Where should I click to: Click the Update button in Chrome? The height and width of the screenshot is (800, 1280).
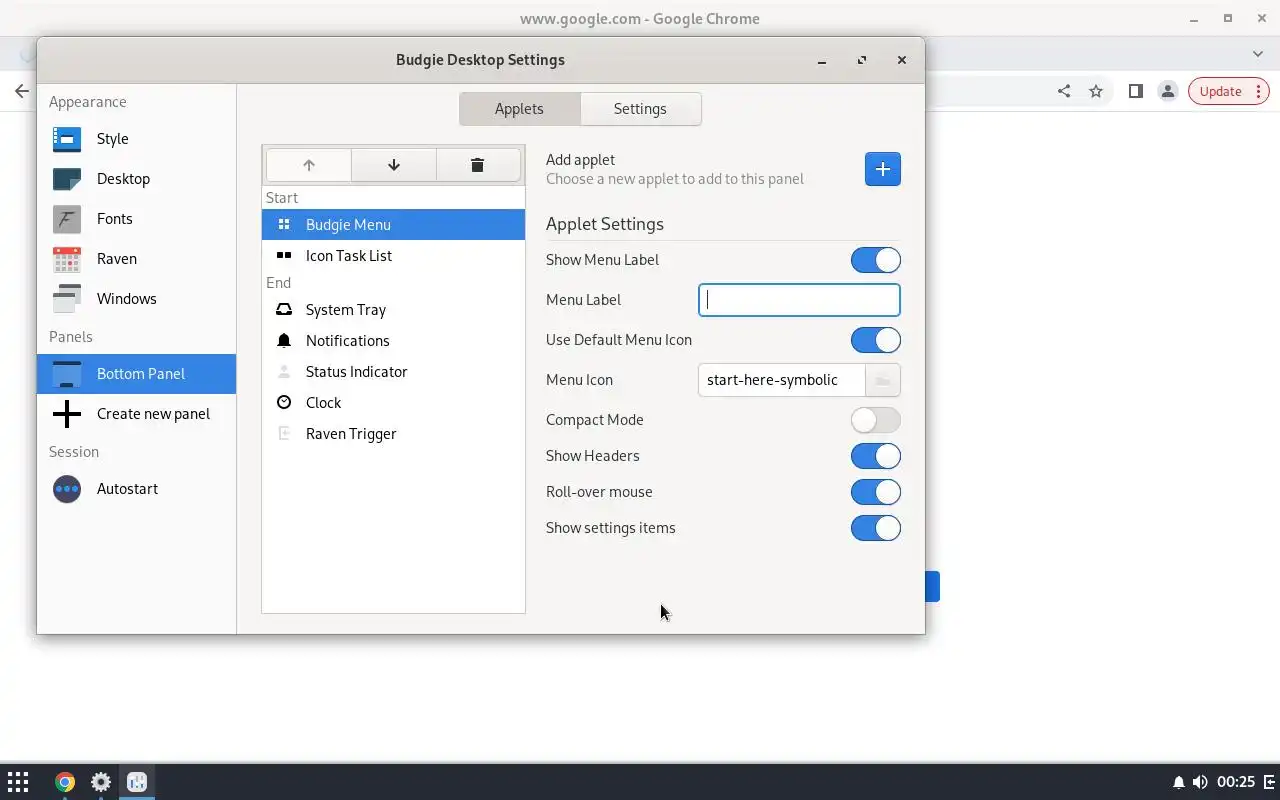[1229, 91]
